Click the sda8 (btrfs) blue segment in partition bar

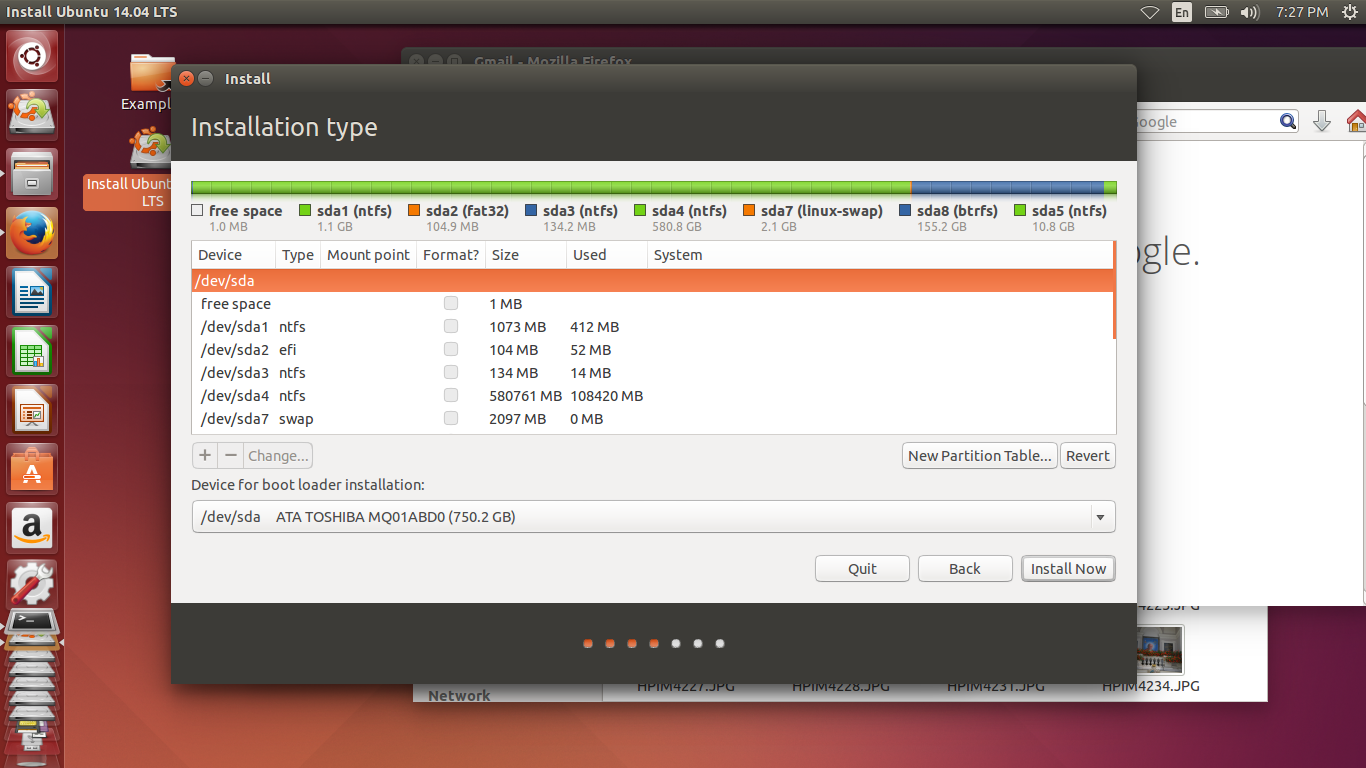(1007, 188)
